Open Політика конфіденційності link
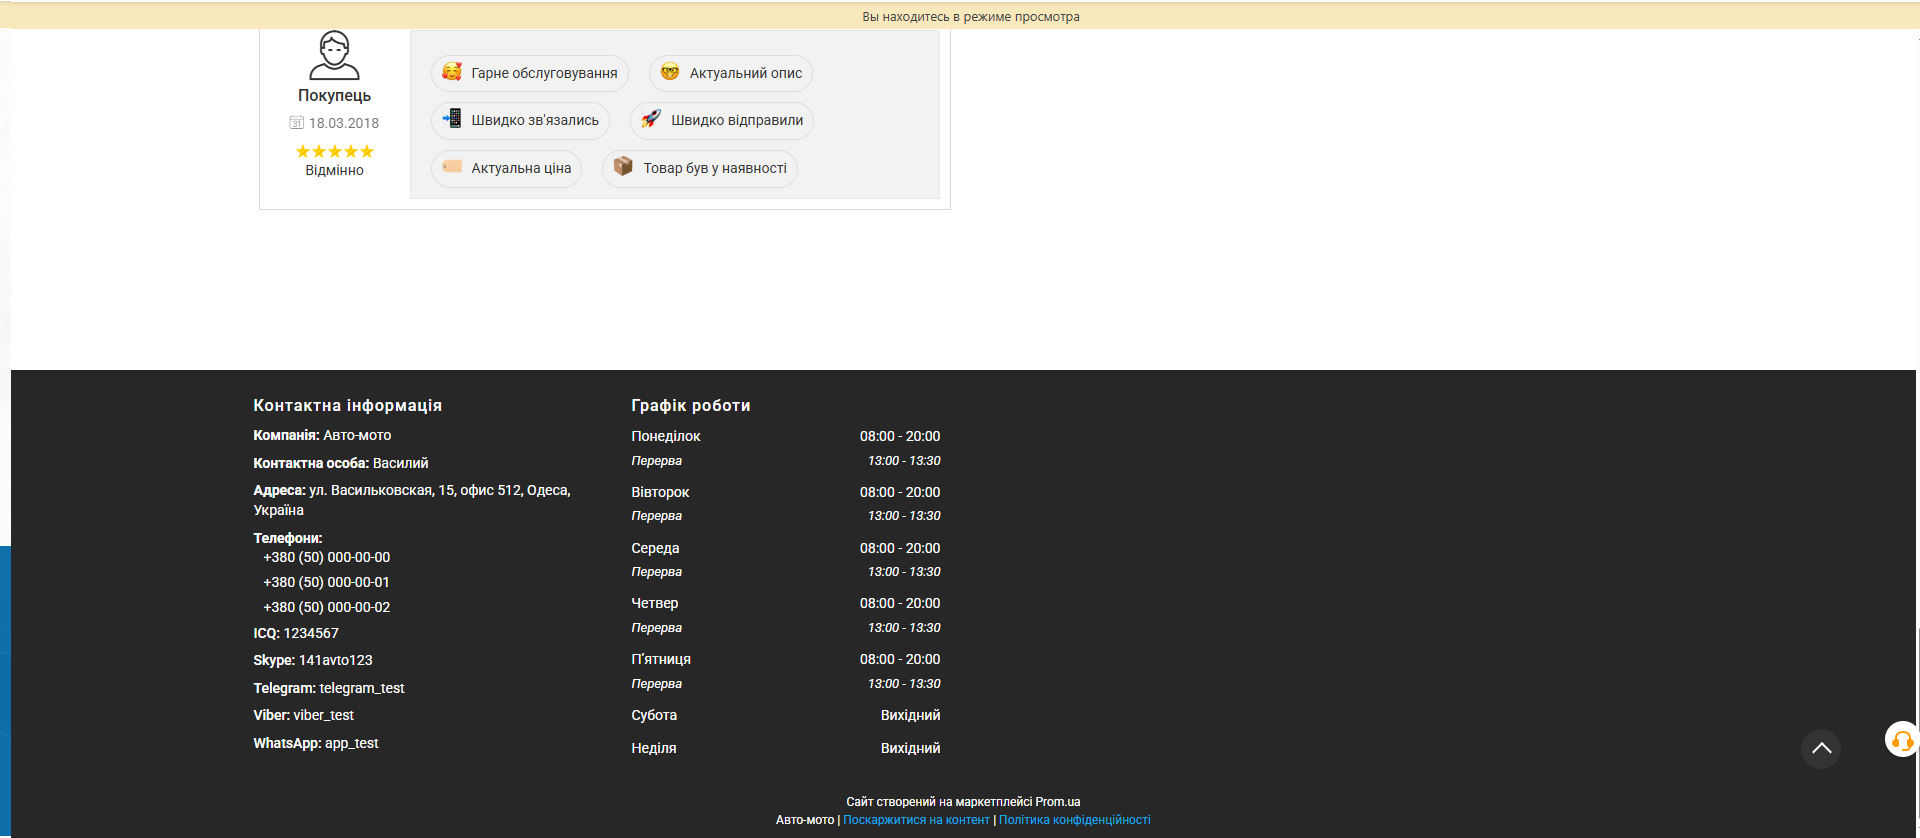The height and width of the screenshot is (838, 1920). (1074, 820)
